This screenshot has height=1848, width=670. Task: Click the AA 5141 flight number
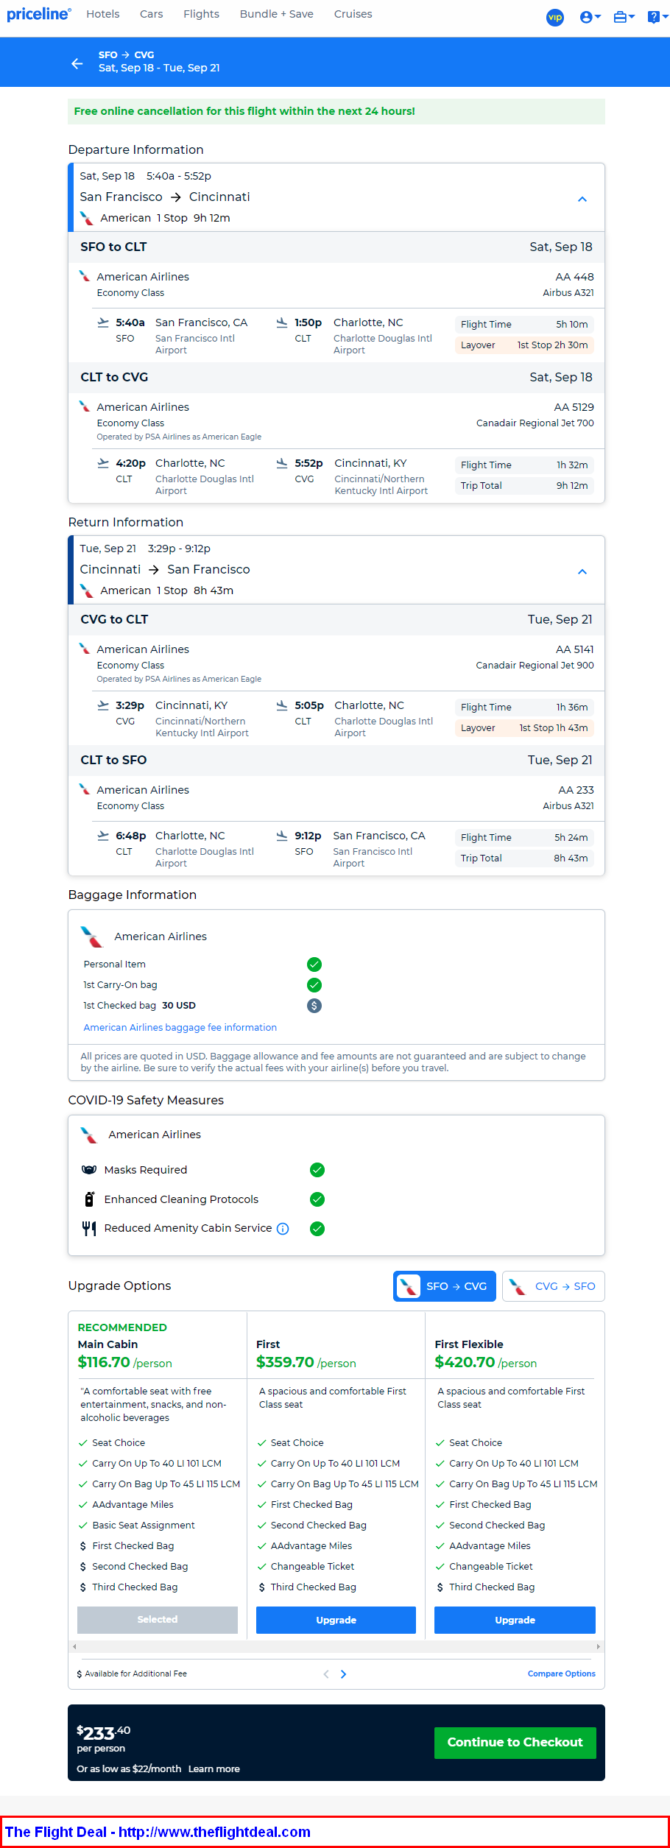[x=575, y=649]
